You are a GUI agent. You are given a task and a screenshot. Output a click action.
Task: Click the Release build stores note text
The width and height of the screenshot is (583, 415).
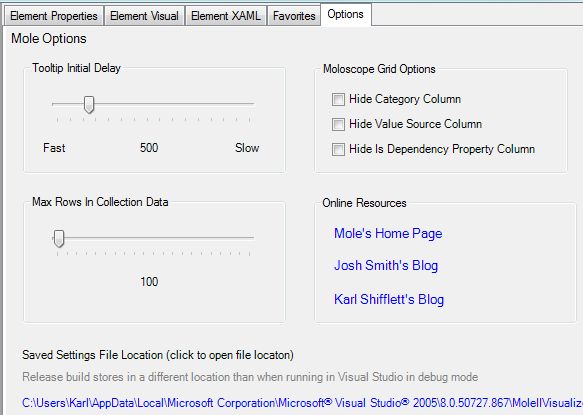250,377
